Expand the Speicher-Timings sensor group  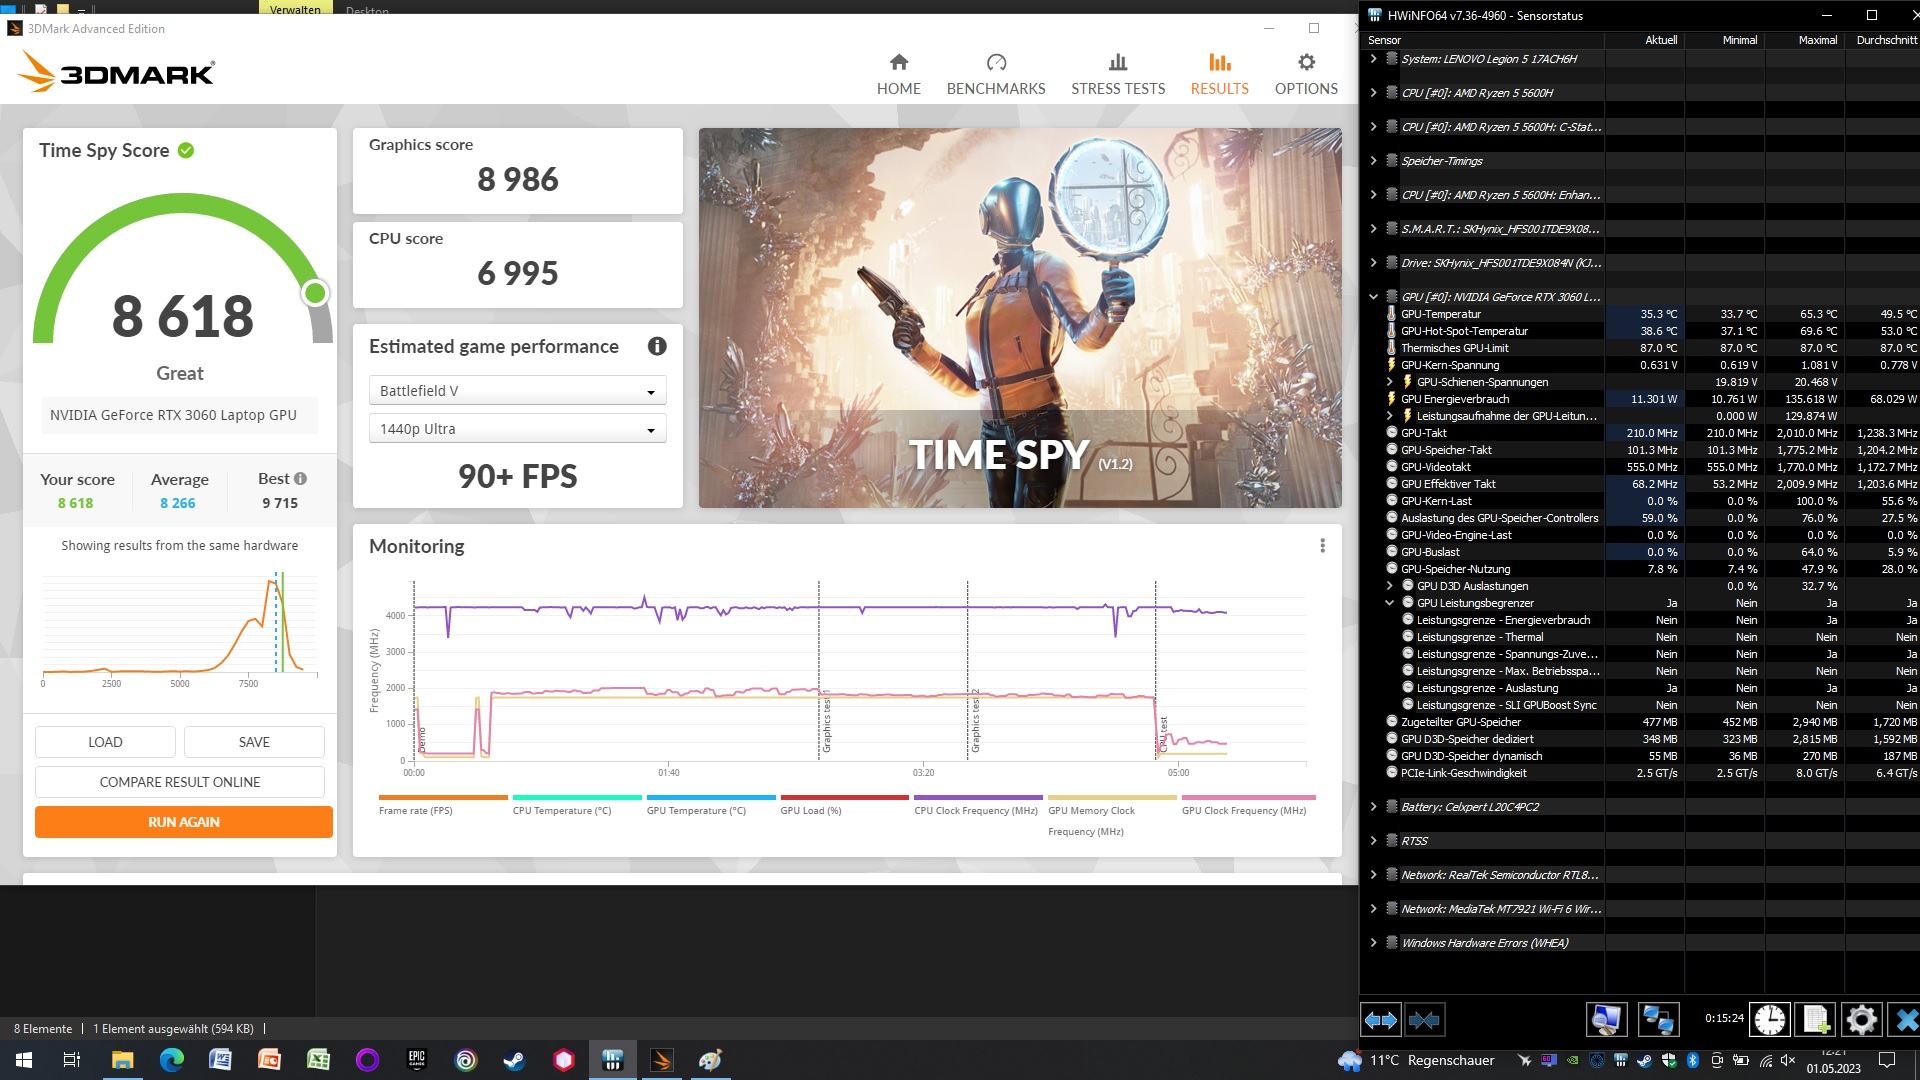pyautogui.click(x=1373, y=161)
